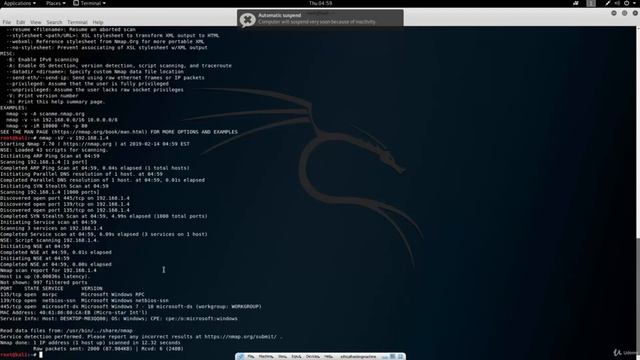Click the 'Raw packets sent' line

click(x=109, y=349)
